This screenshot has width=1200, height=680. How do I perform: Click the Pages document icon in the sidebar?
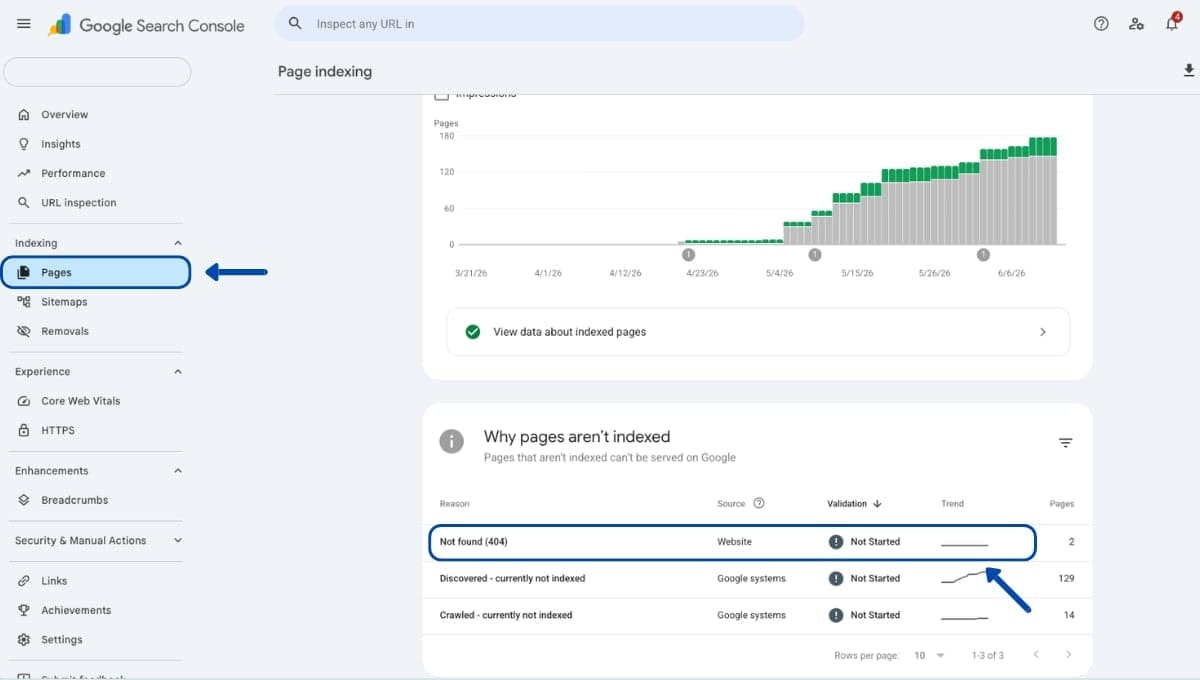click(x=24, y=272)
